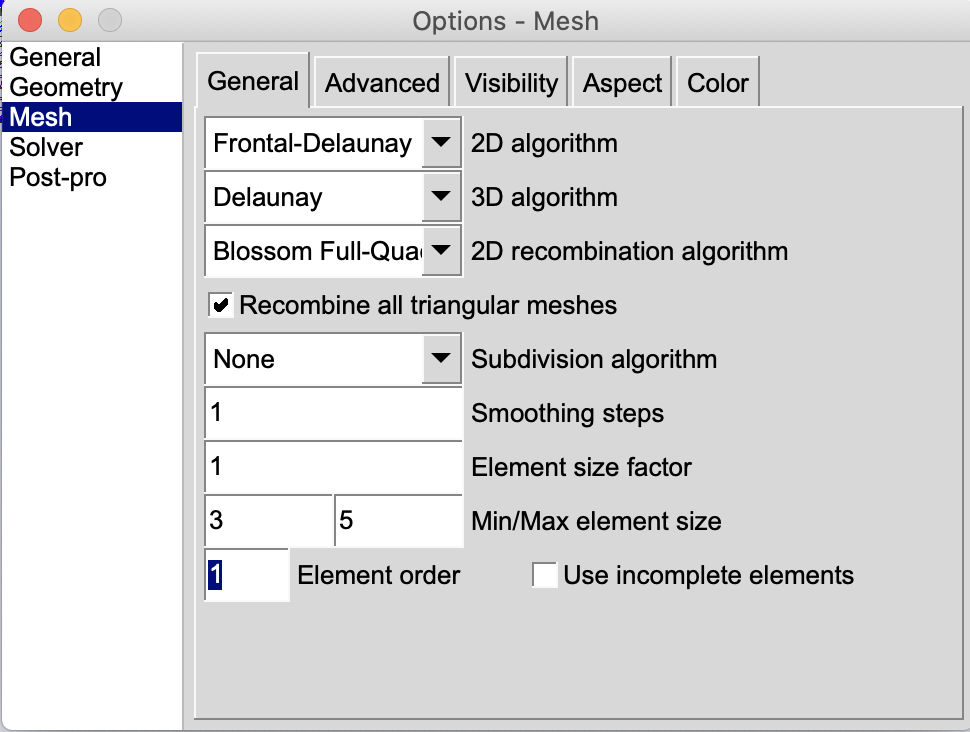
Task: Click the Element size factor field
Action: coord(333,467)
